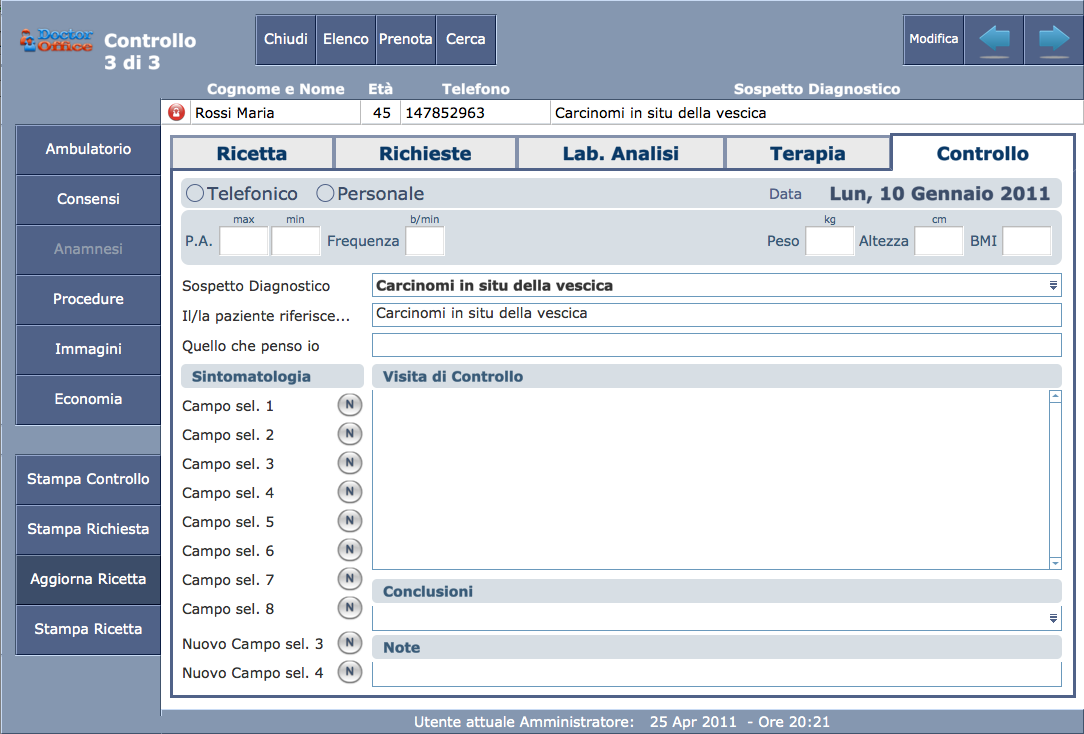Open the Lab. Analisi tab
This screenshot has width=1084, height=734.
tap(621, 153)
